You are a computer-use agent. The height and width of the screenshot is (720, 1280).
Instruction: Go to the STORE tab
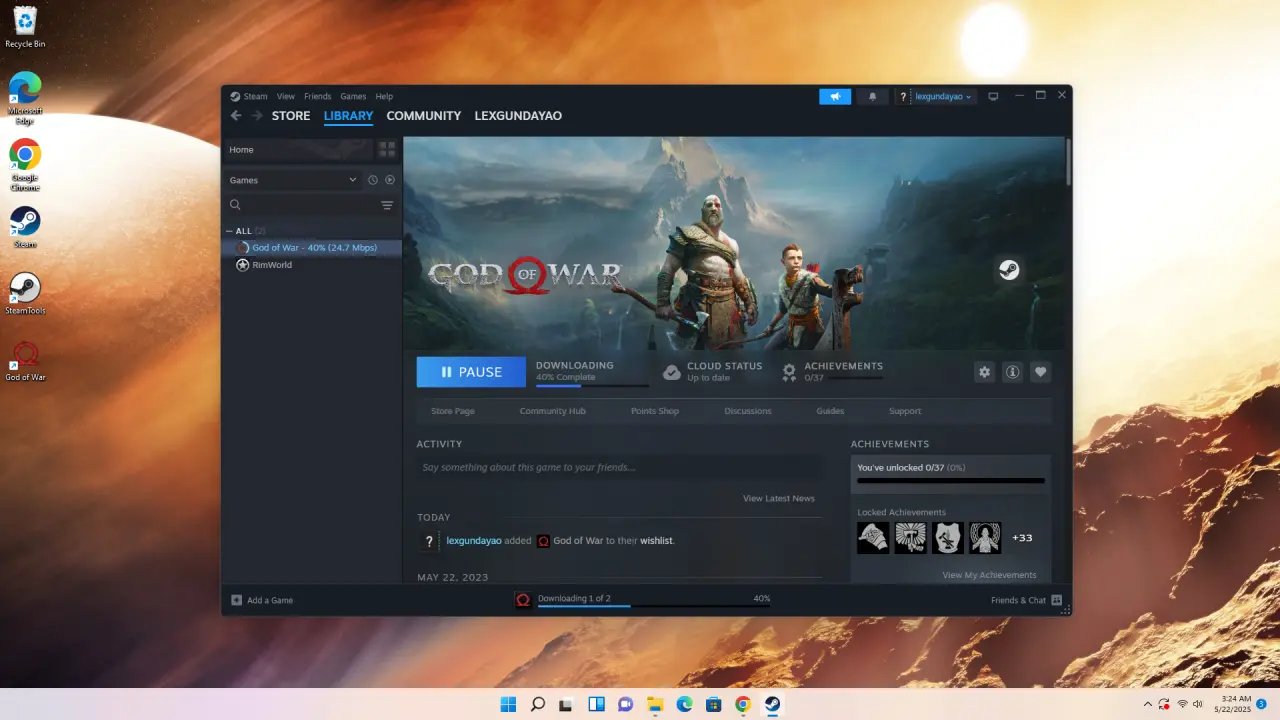click(291, 116)
